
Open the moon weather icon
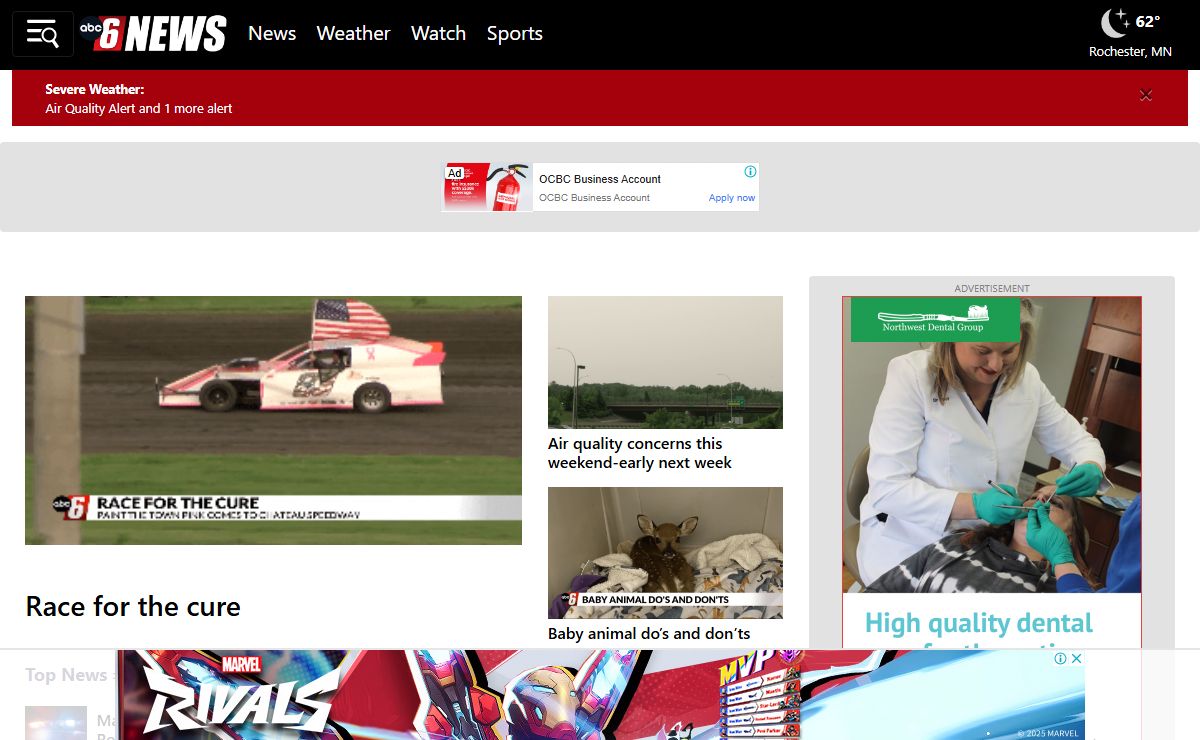(1116, 22)
